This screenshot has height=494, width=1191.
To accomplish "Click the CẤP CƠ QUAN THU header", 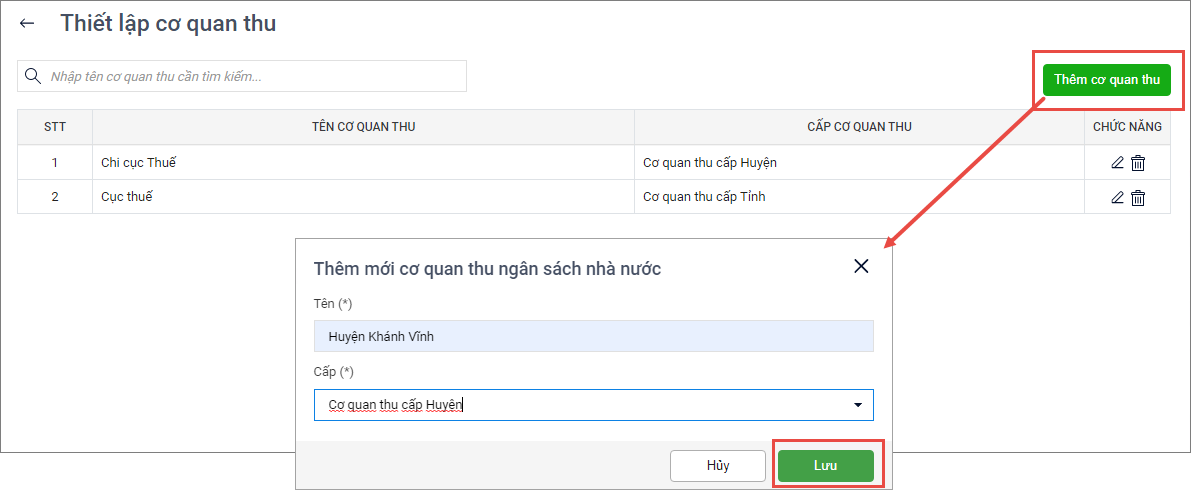I will pyautogui.click(x=859, y=127).
